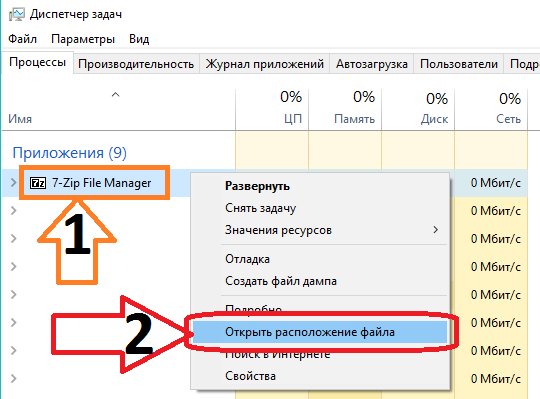
Task: Click the 7-Zip File Manager app icon
Action: coord(38,183)
